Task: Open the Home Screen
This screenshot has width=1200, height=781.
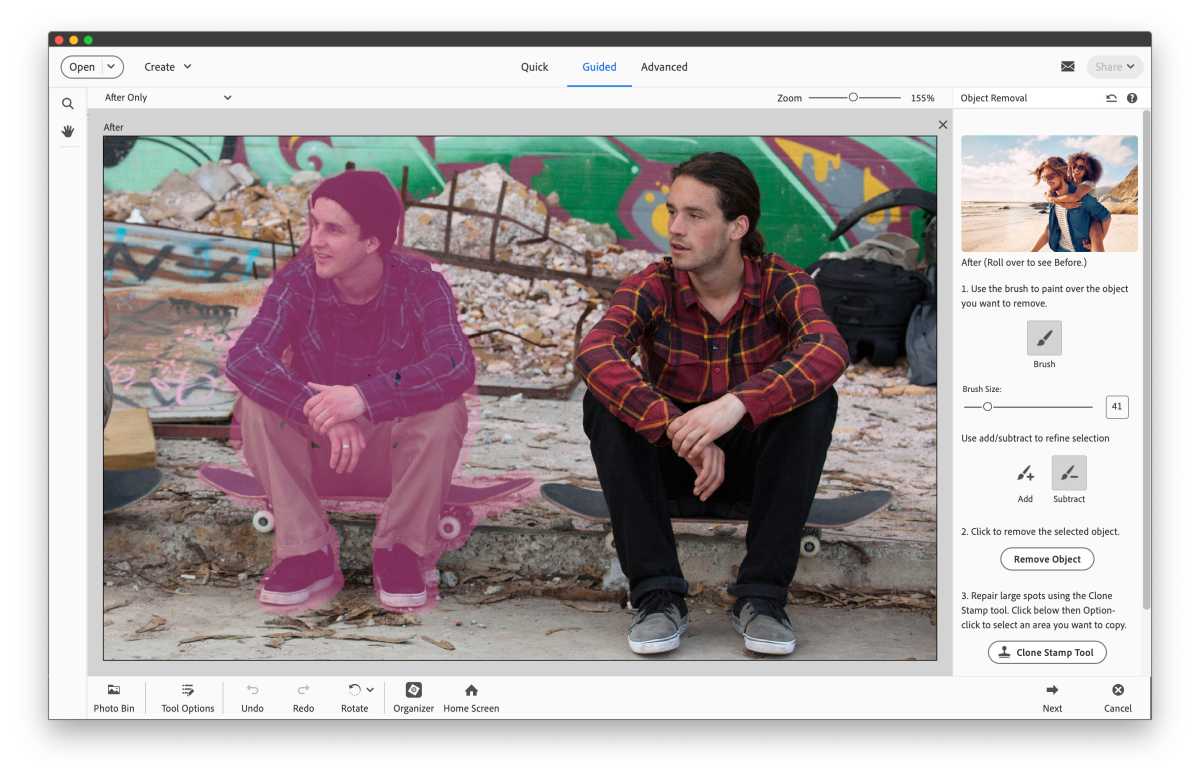Action: [470, 689]
